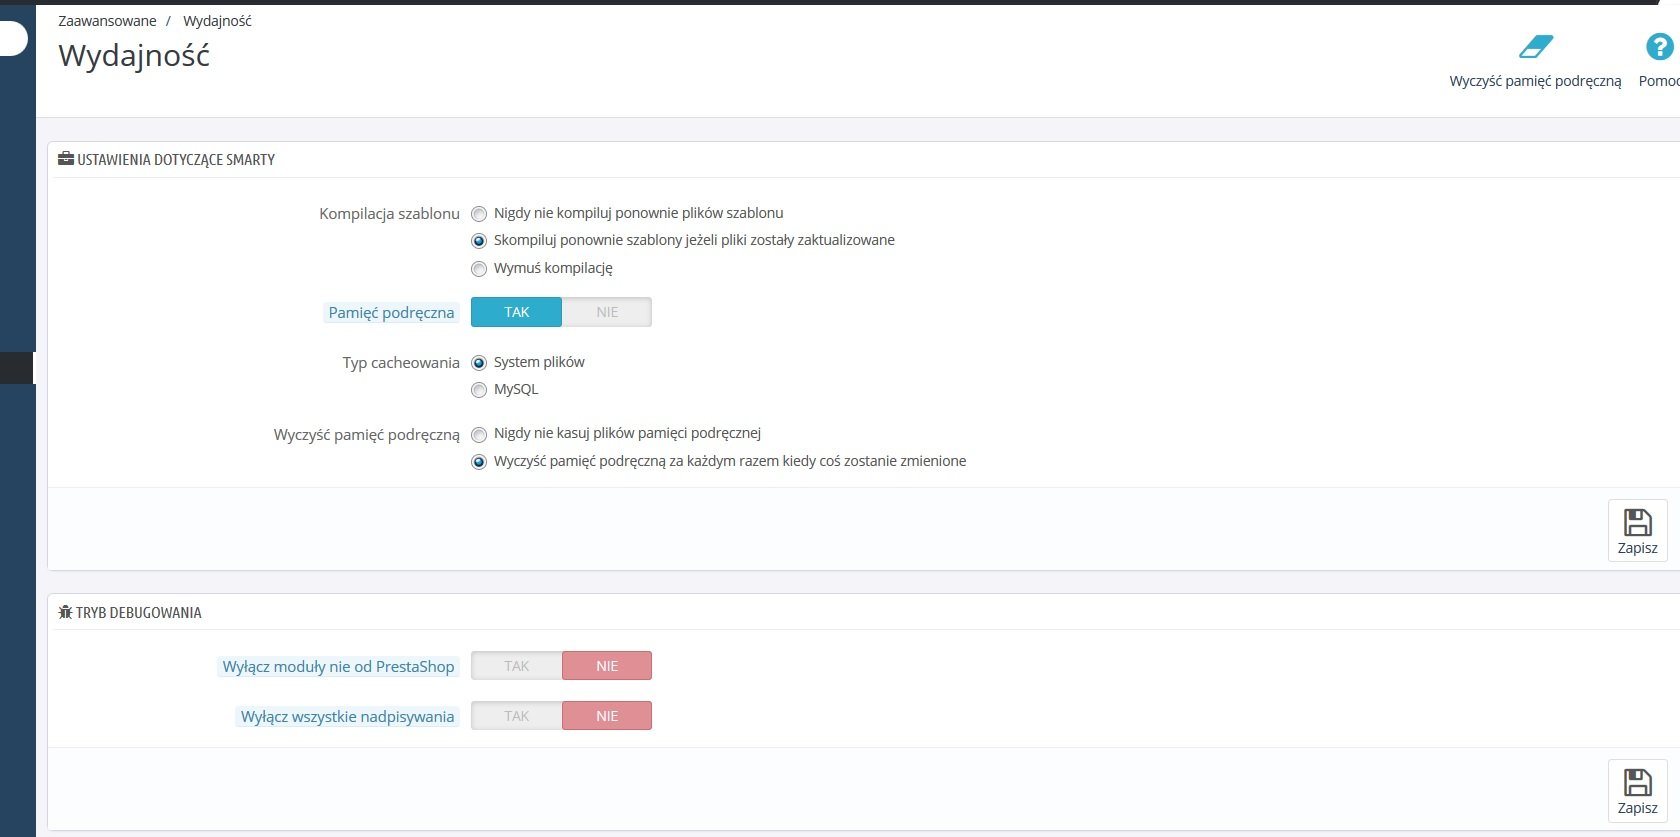Open the Pomoc help question-mark icon
The image size is (1680, 837).
(1659, 47)
